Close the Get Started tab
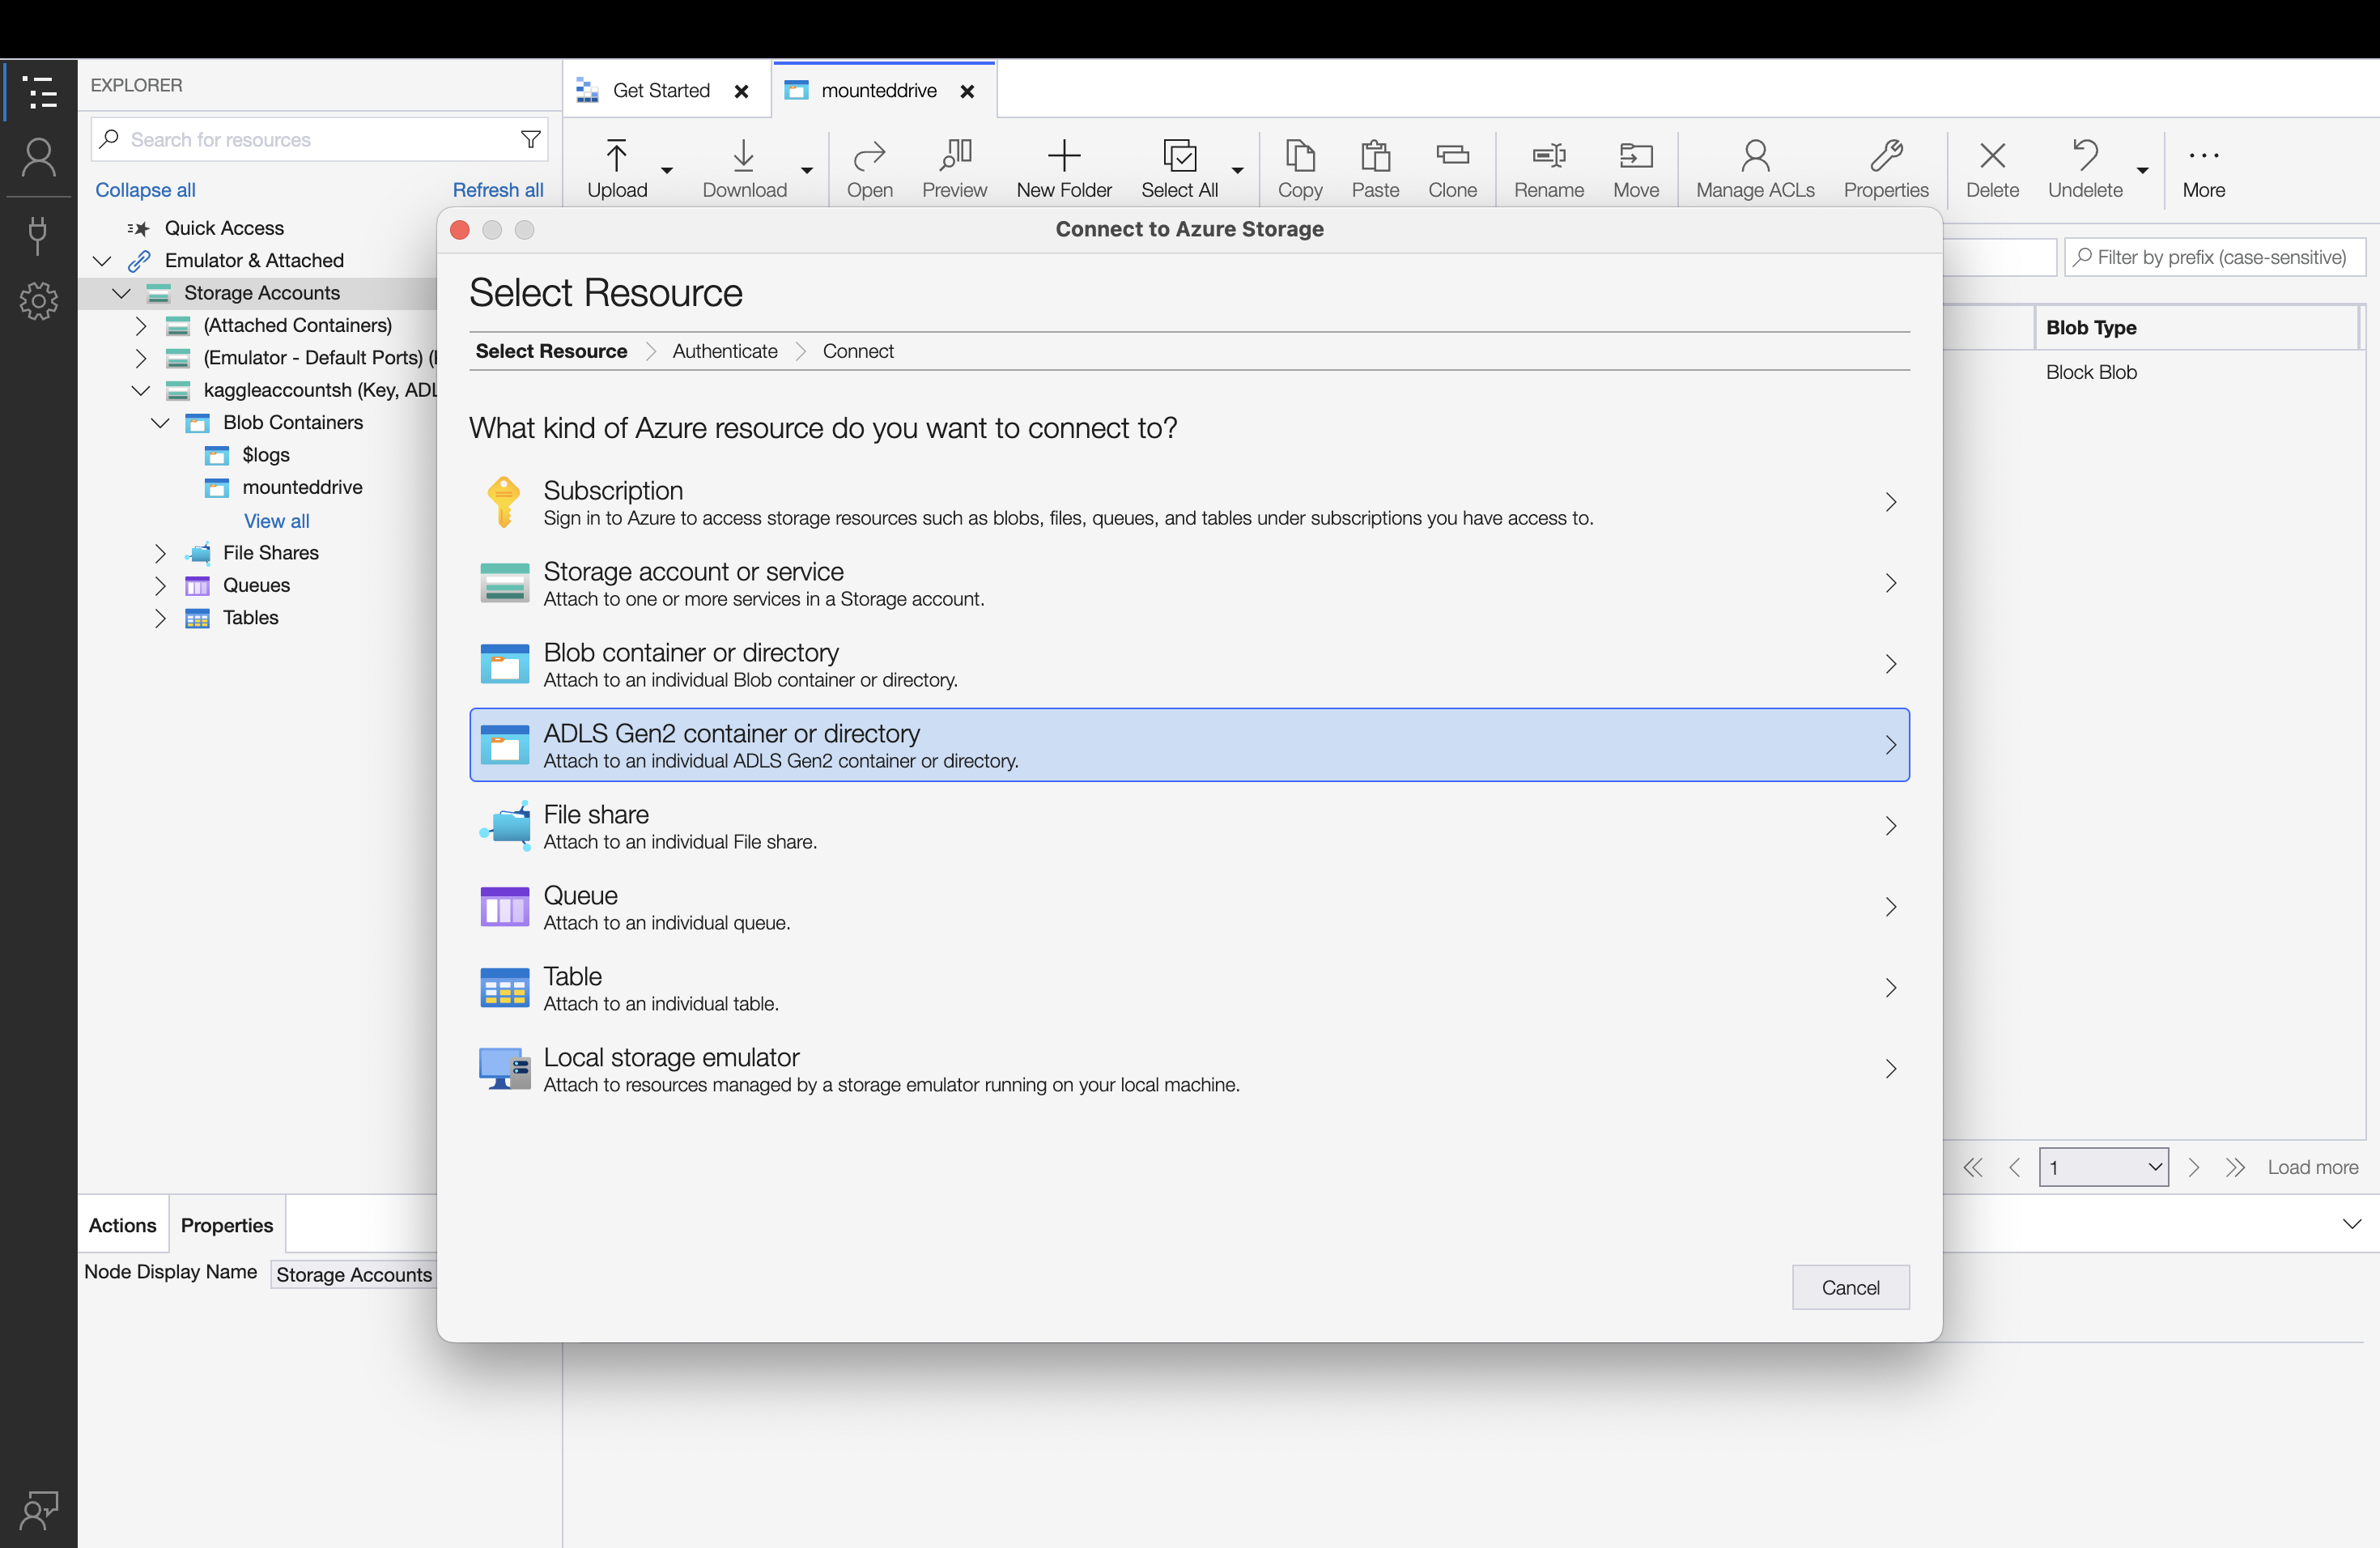This screenshot has width=2380, height=1548. pyautogui.click(x=742, y=91)
